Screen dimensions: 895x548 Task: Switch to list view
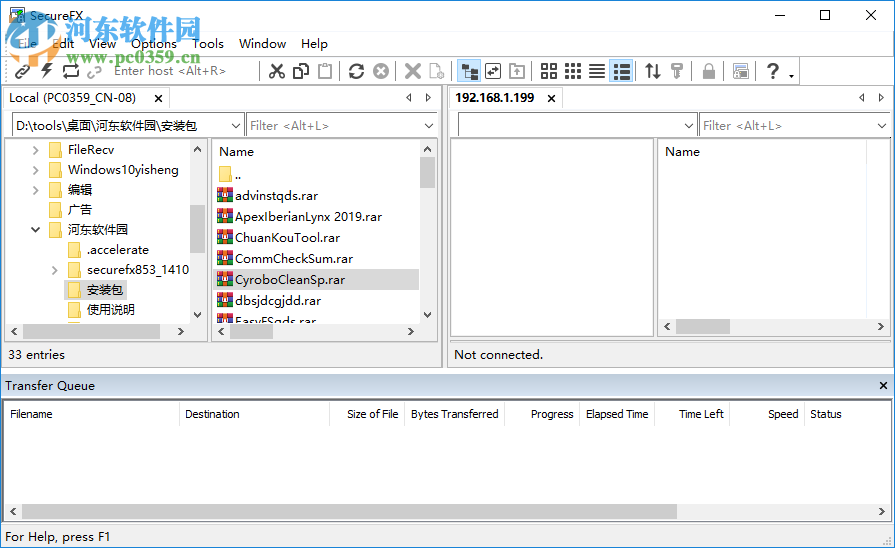pos(597,71)
